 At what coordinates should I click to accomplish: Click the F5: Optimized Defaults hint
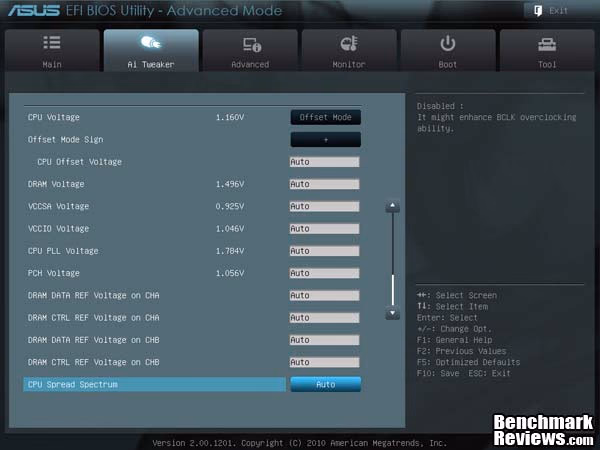[468, 362]
